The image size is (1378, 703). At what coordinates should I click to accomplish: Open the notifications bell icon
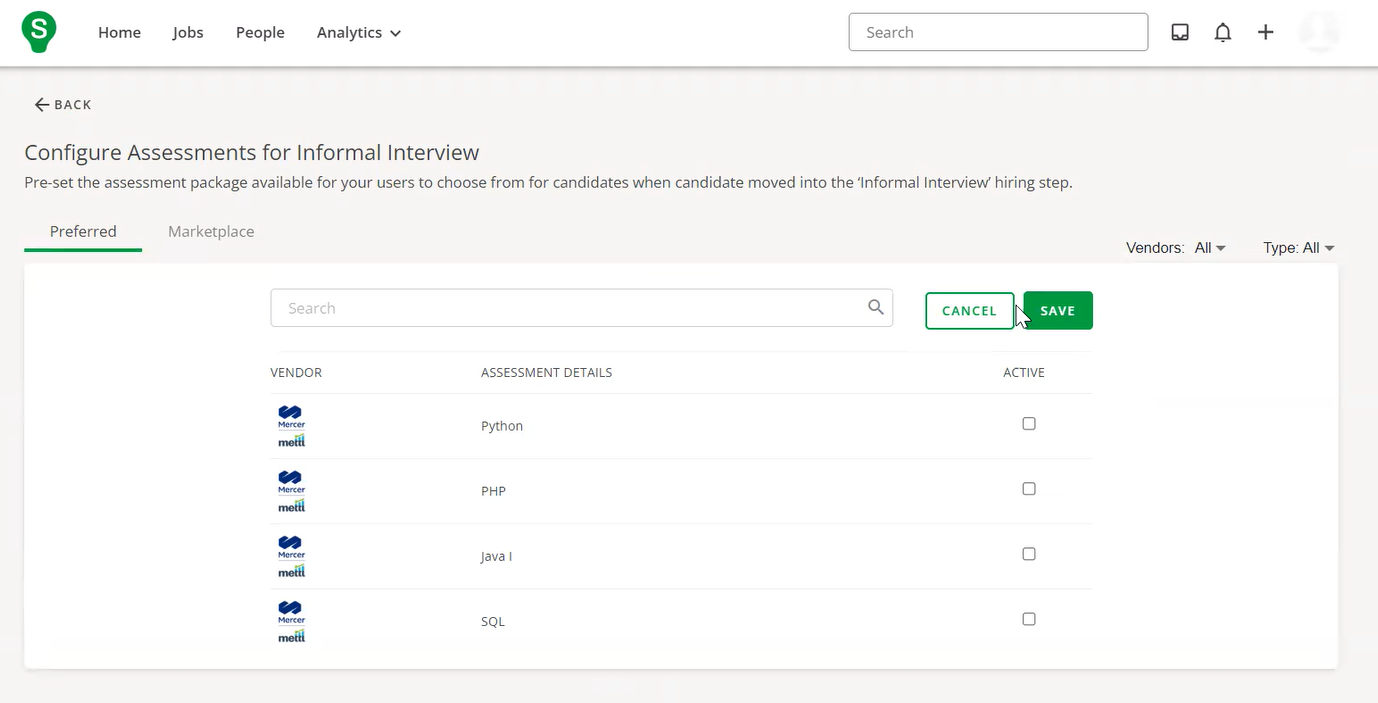coord(1222,32)
